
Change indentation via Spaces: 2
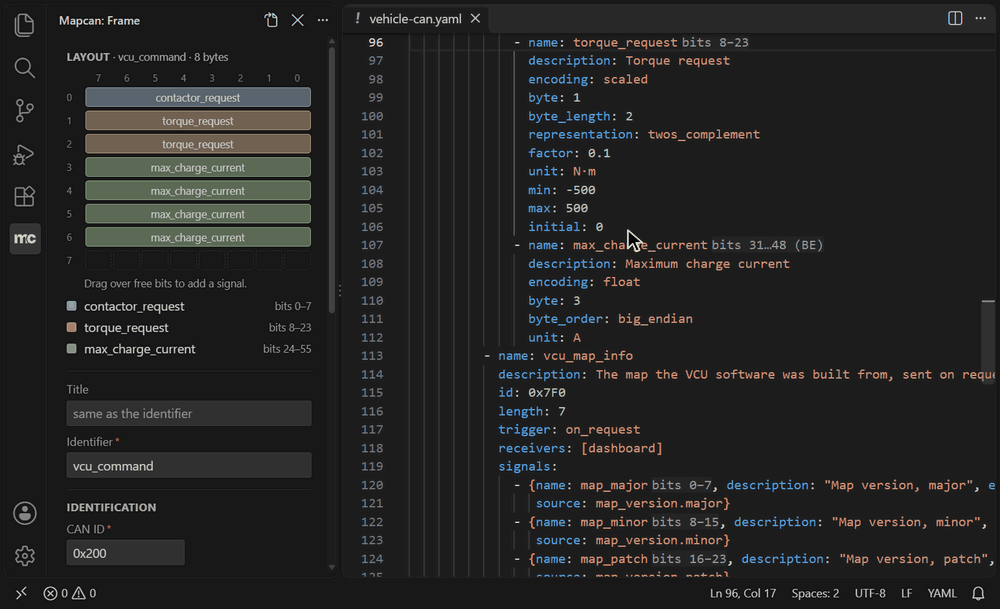[815, 593]
